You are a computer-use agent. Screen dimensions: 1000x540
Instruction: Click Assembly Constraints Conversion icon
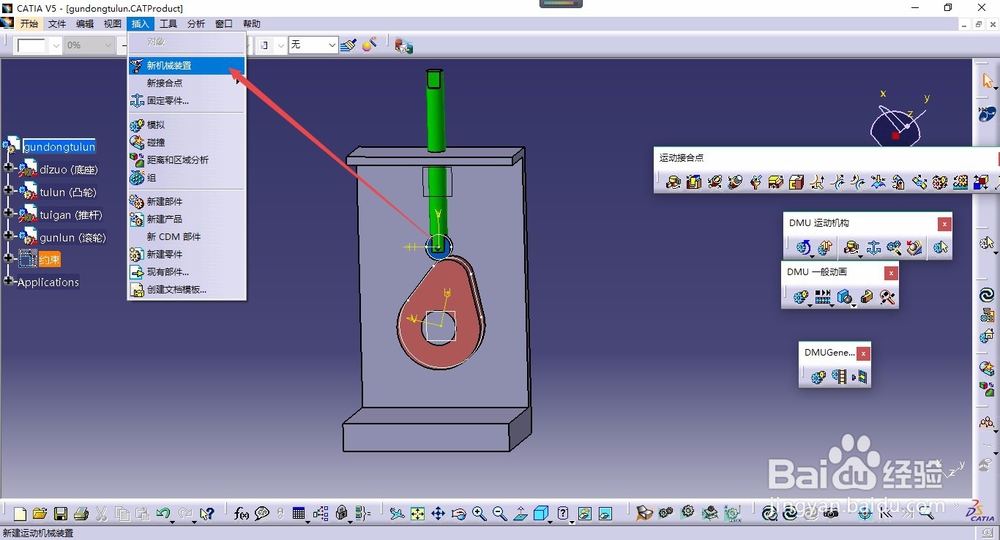point(894,247)
